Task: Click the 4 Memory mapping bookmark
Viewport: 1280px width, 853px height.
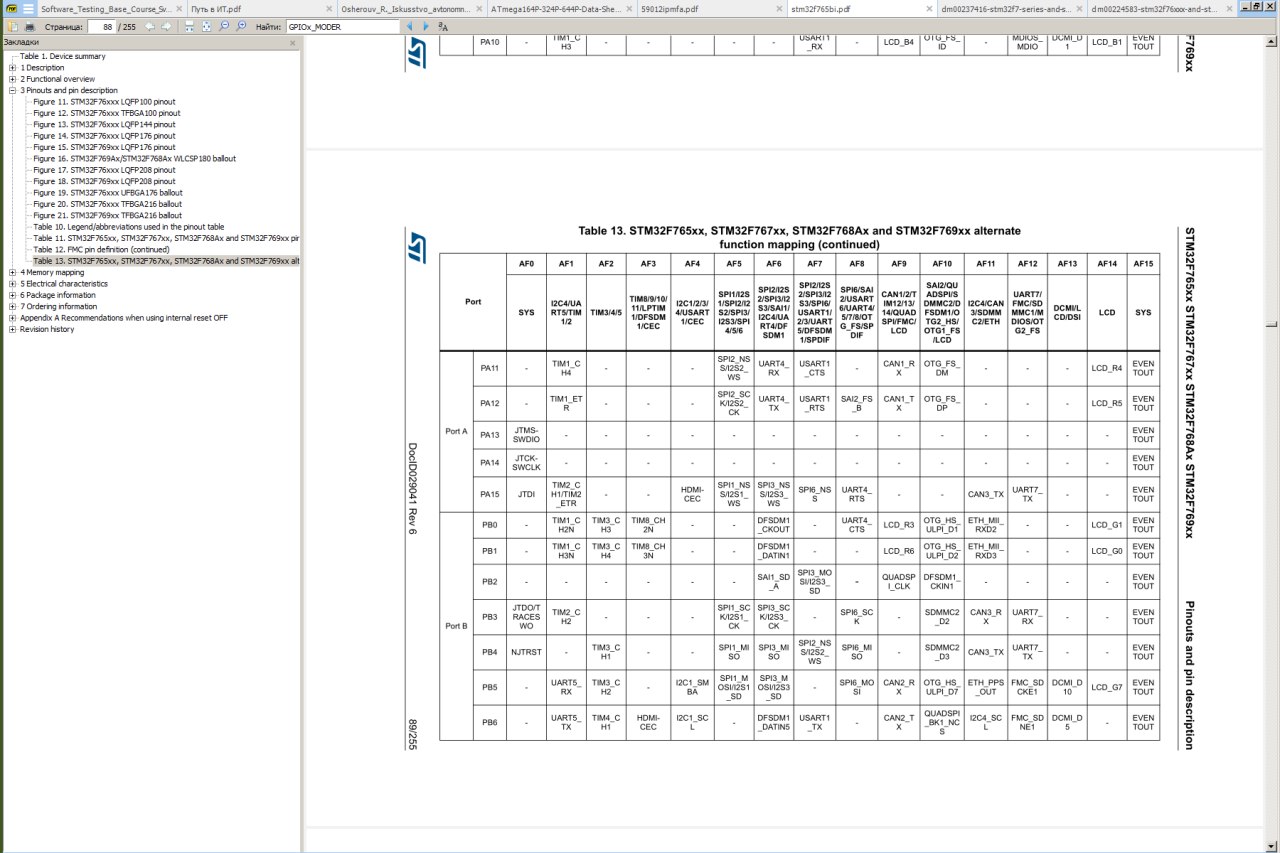Action: [x=52, y=272]
